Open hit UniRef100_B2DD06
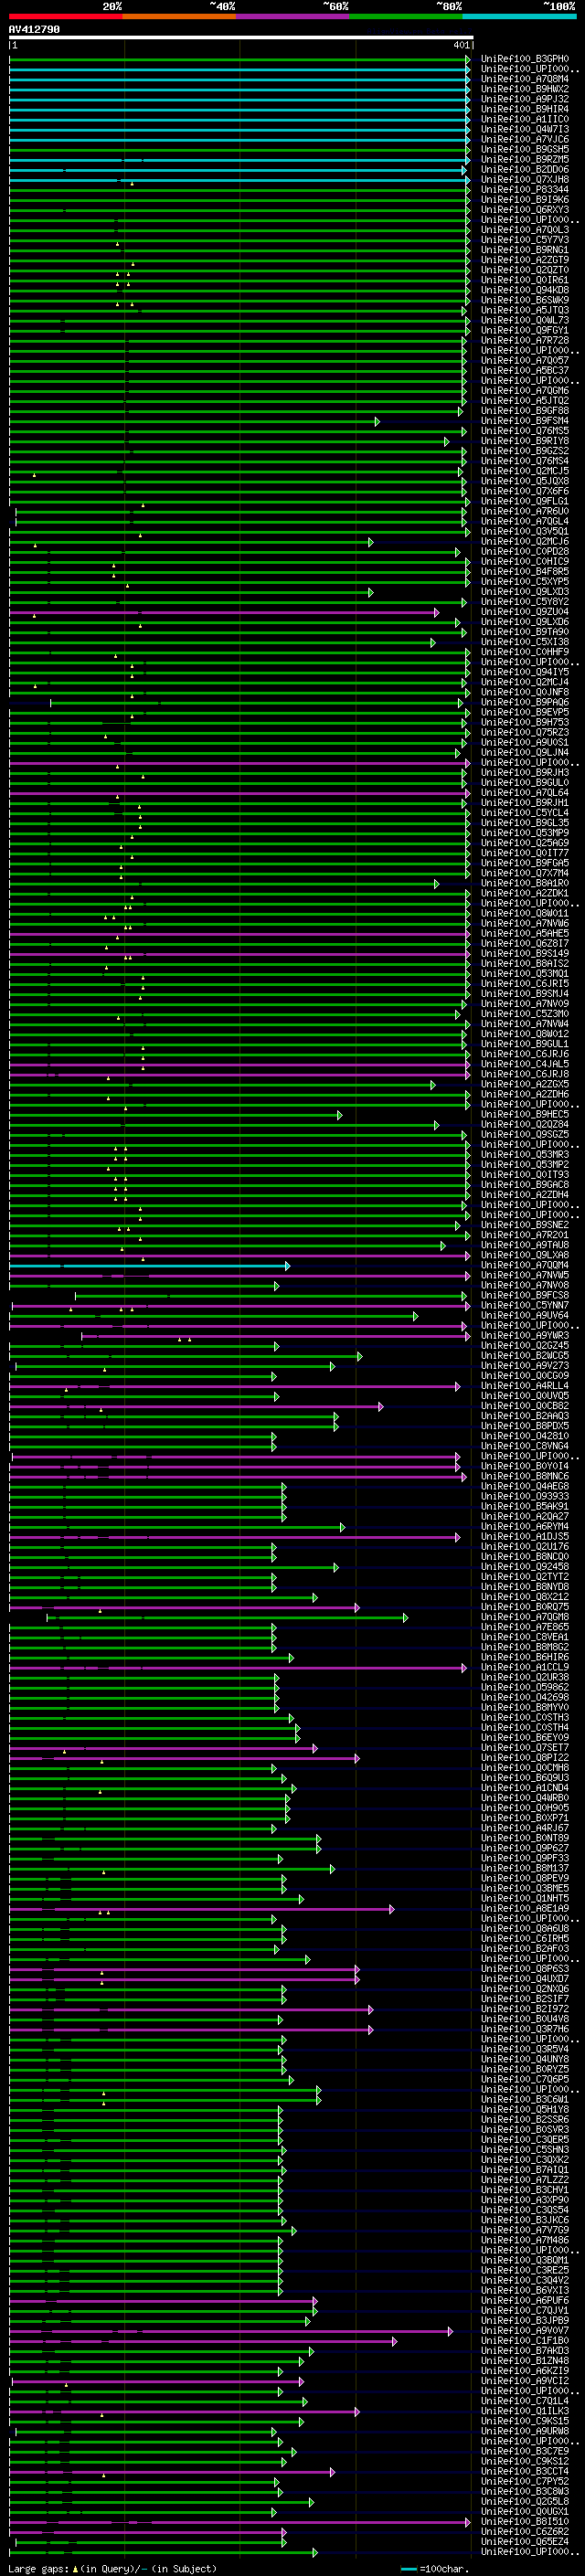 click(525, 170)
